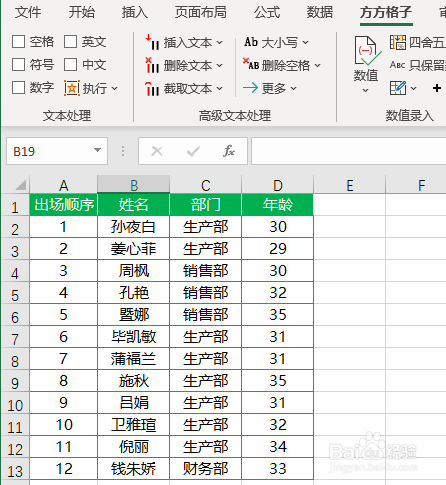Click the edit-table pencil icon

pyautogui.click(x=398, y=88)
